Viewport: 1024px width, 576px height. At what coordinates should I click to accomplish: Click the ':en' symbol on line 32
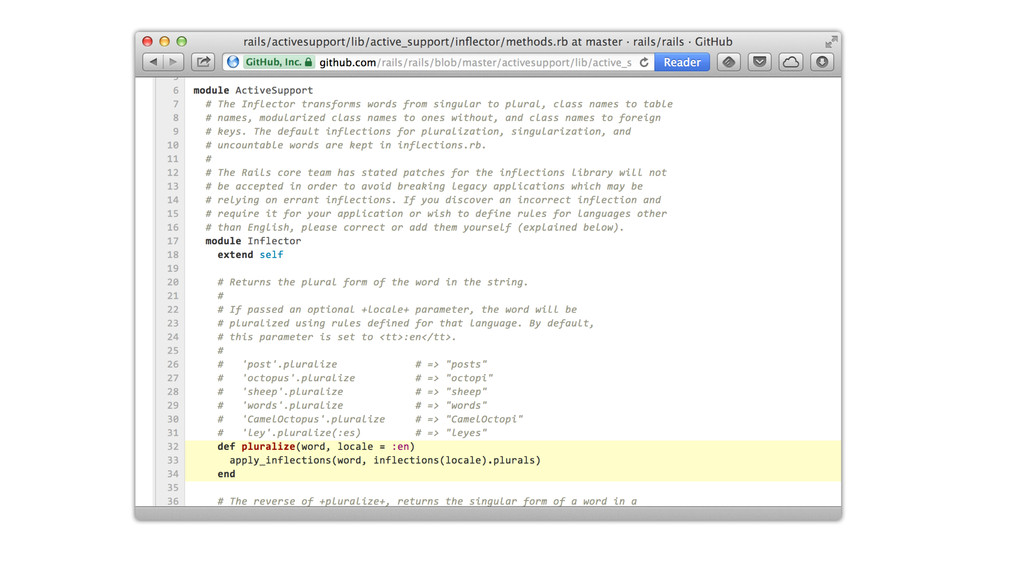point(400,447)
